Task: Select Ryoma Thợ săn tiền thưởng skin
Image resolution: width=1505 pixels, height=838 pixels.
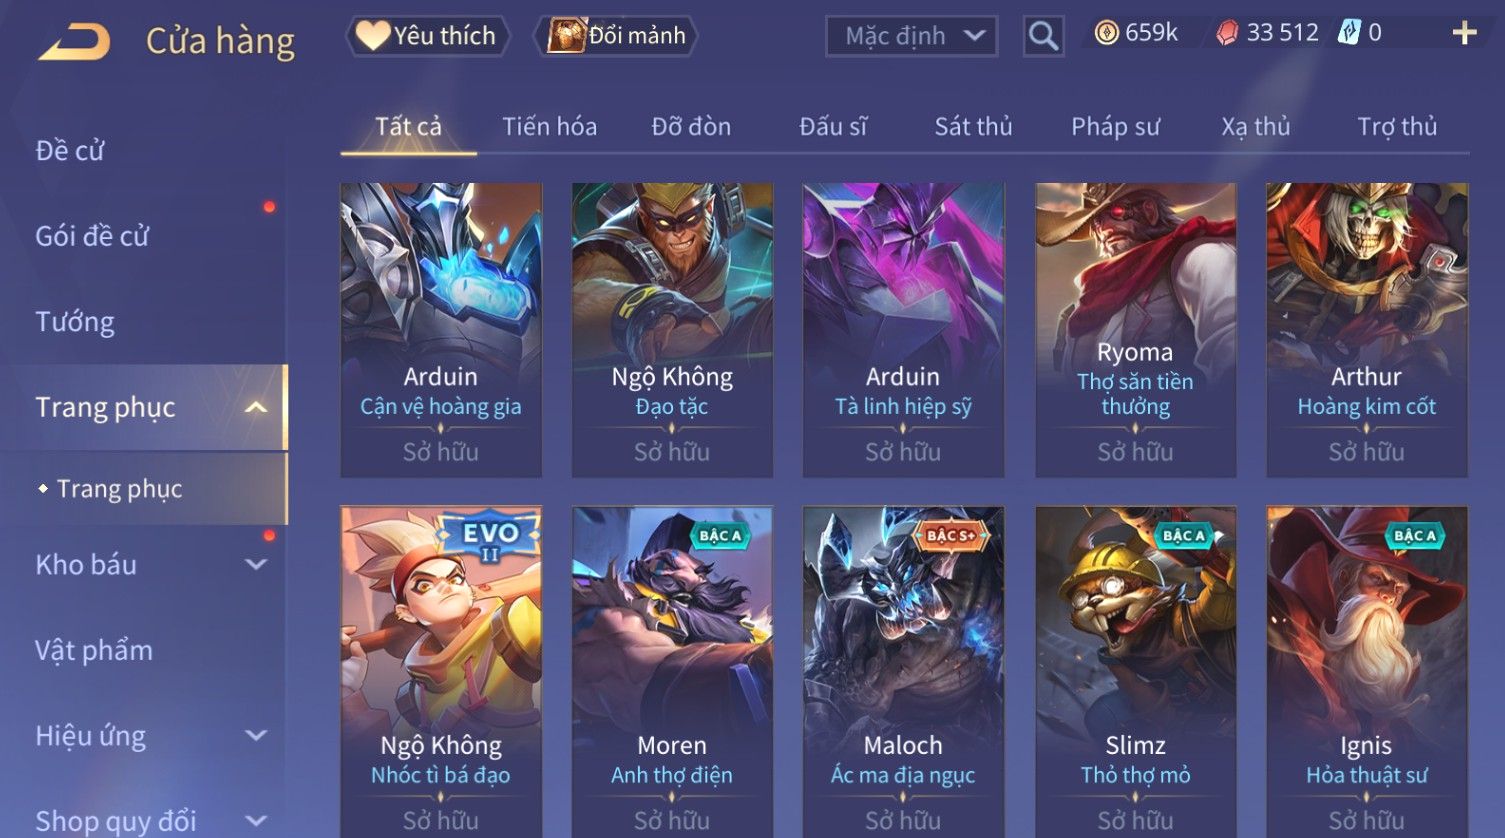Action: 1135,330
